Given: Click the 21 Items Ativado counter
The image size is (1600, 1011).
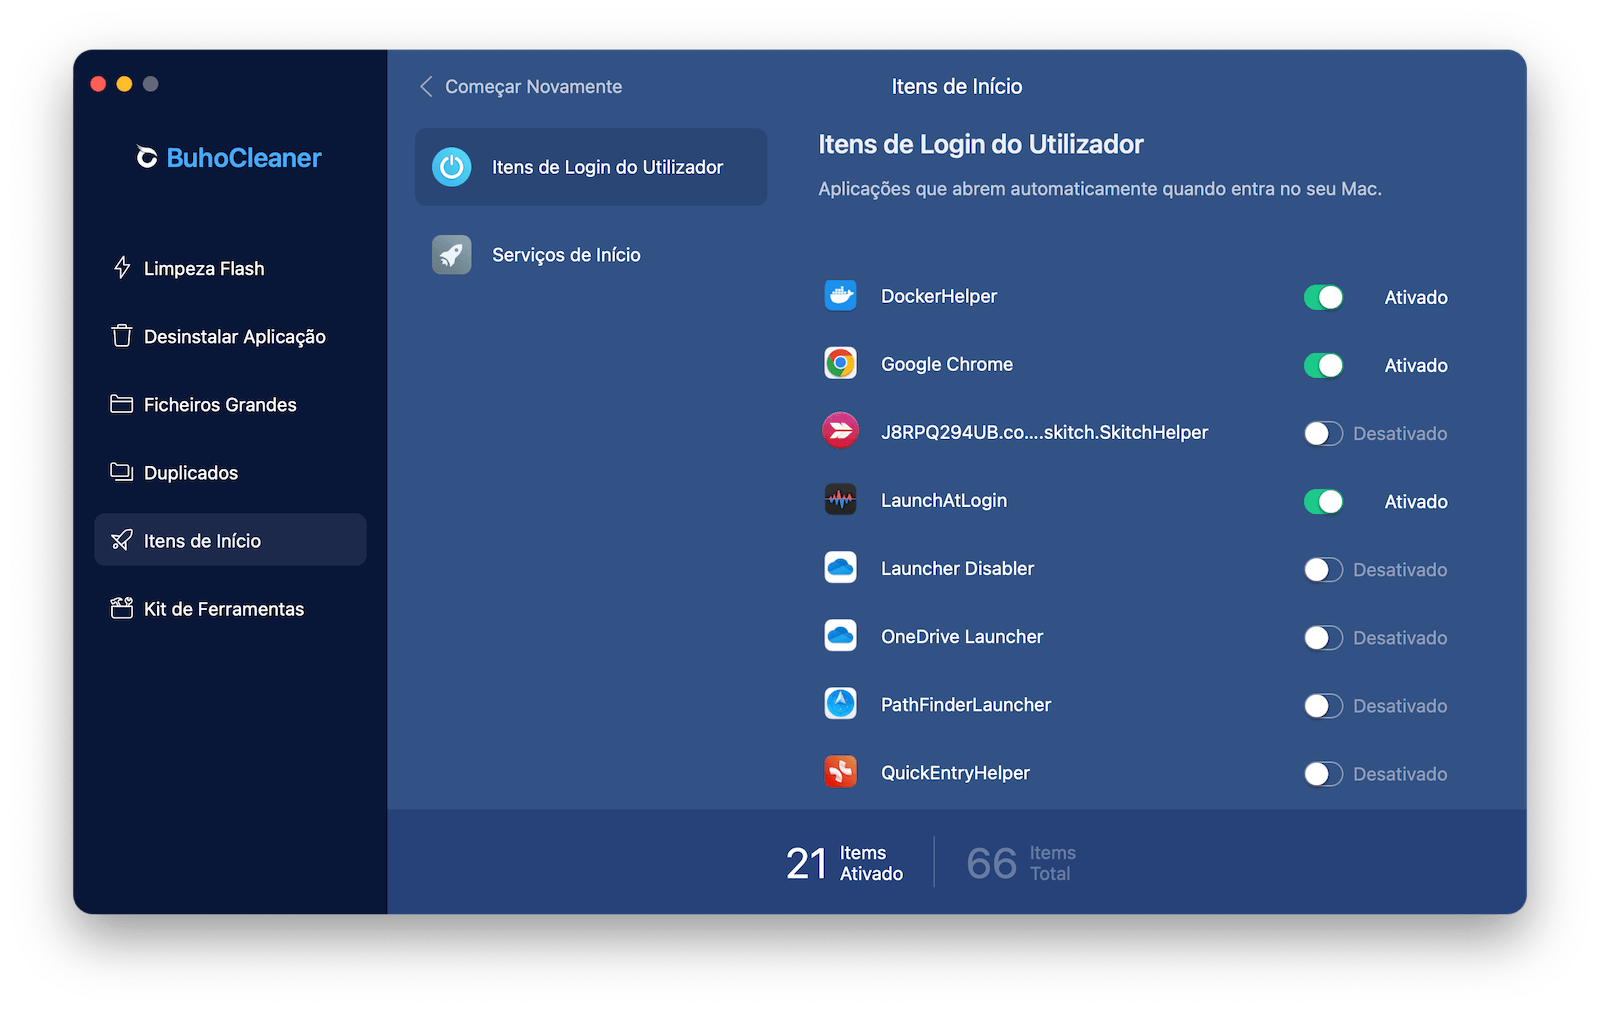Looking at the screenshot, I should point(845,863).
